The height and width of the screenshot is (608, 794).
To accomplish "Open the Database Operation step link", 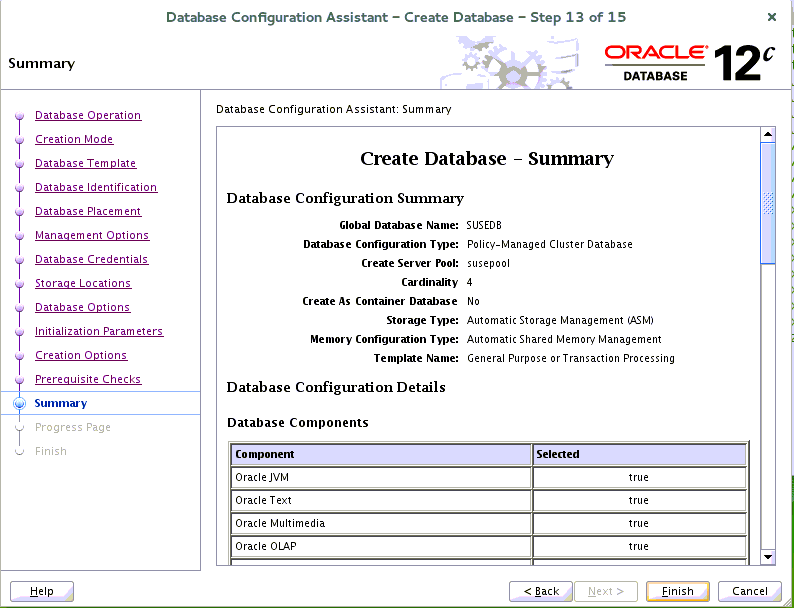I will (88, 115).
